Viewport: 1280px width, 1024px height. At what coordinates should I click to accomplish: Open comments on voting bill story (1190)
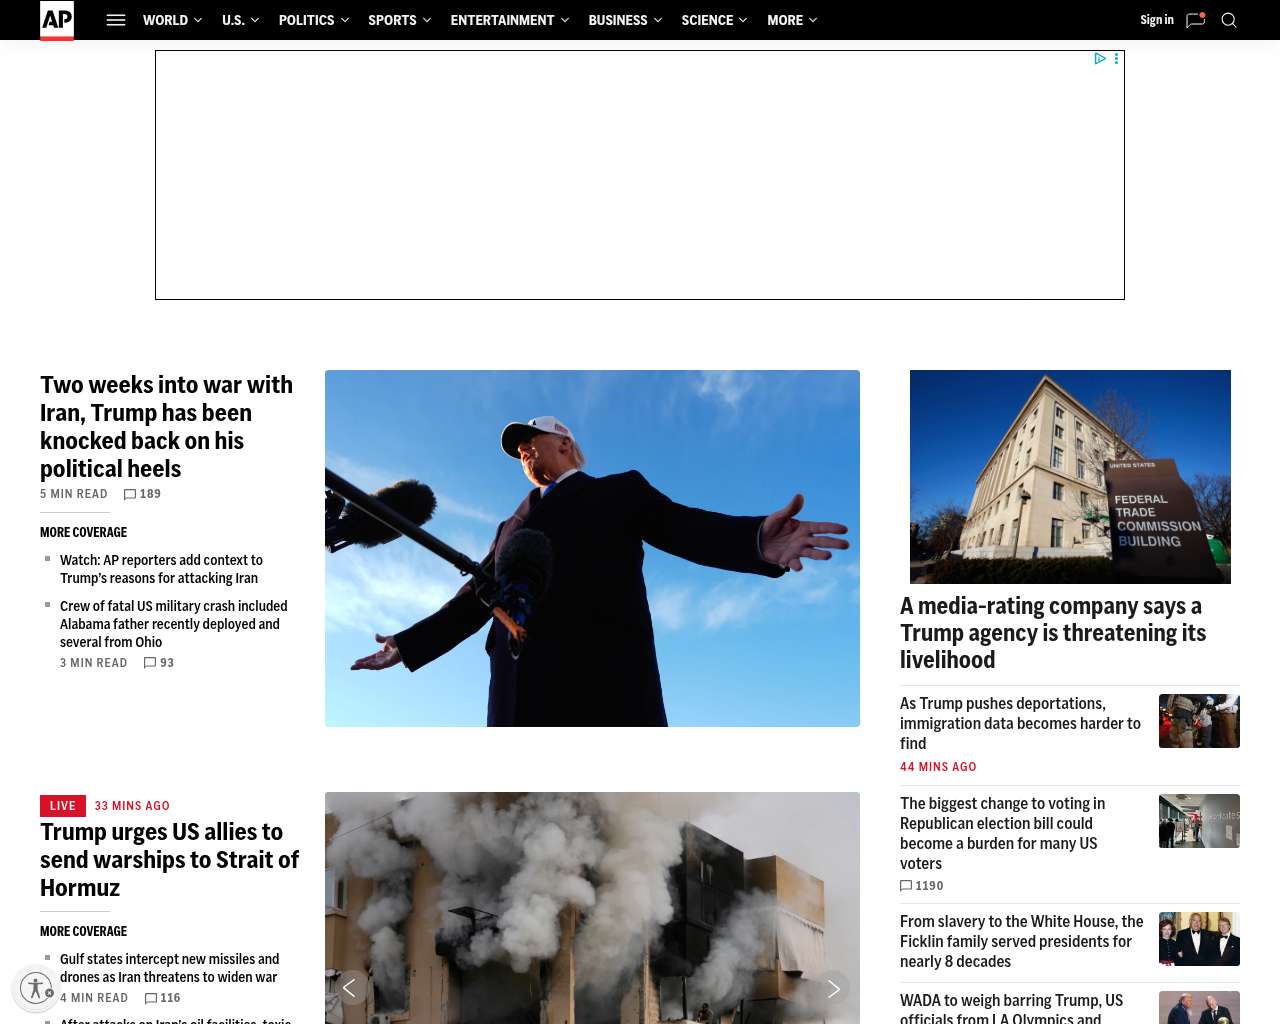coord(922,886)
